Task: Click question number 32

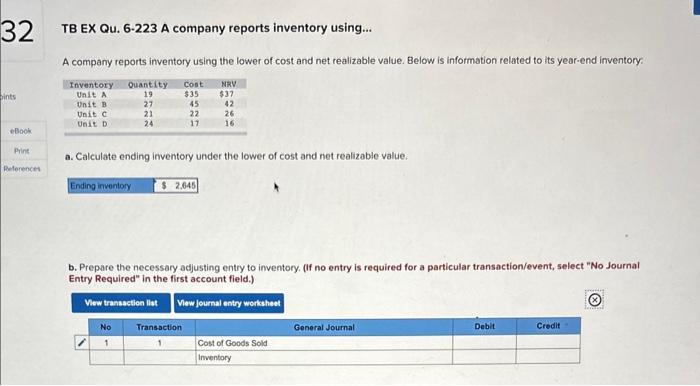Action: [17, 31]
